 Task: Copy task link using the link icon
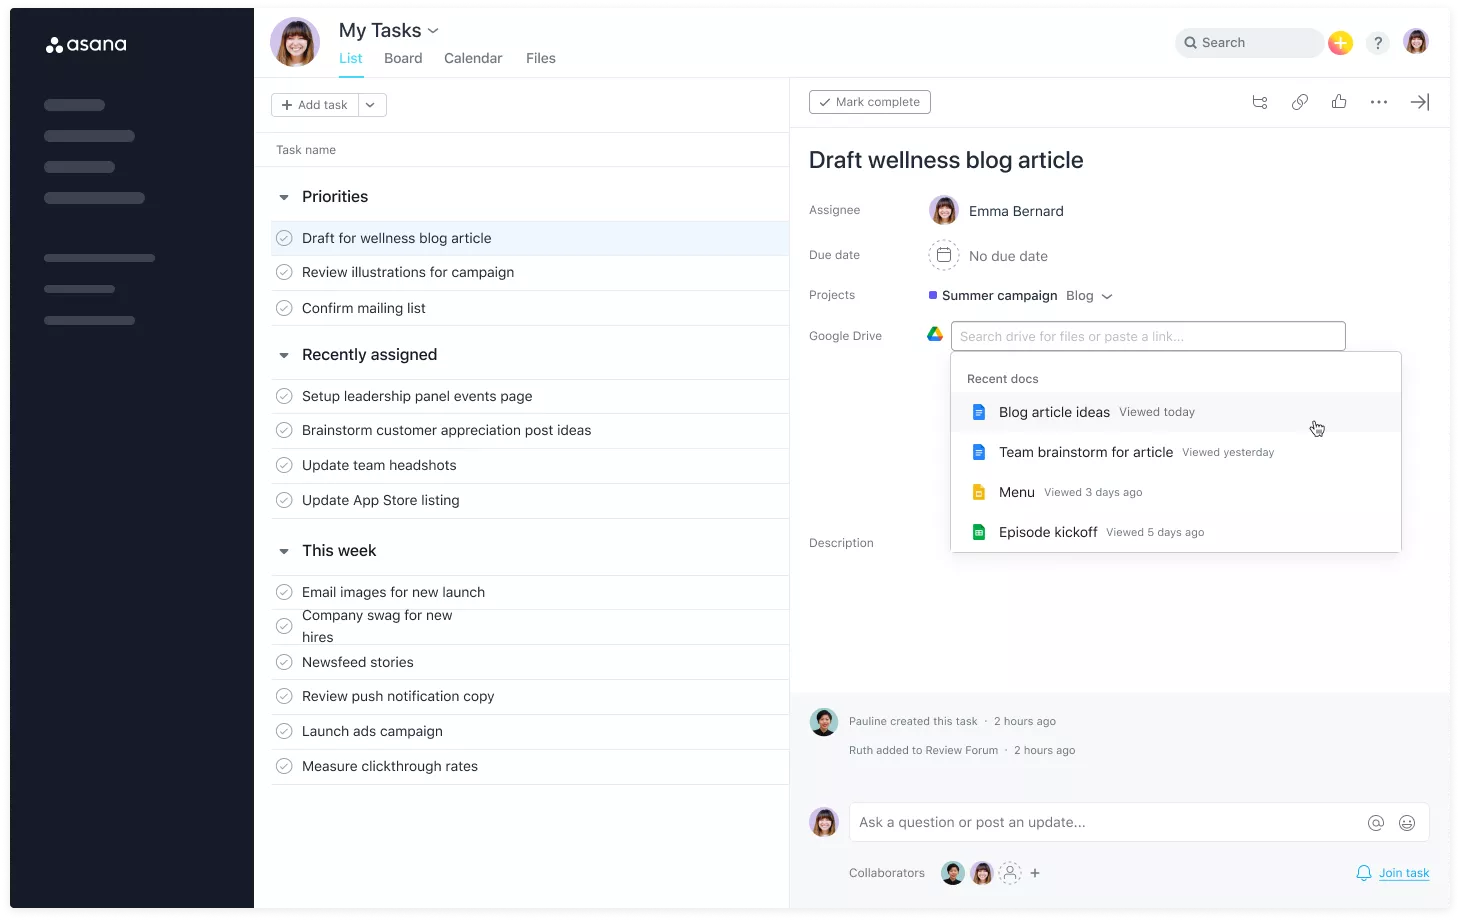tap(1299, 102)
